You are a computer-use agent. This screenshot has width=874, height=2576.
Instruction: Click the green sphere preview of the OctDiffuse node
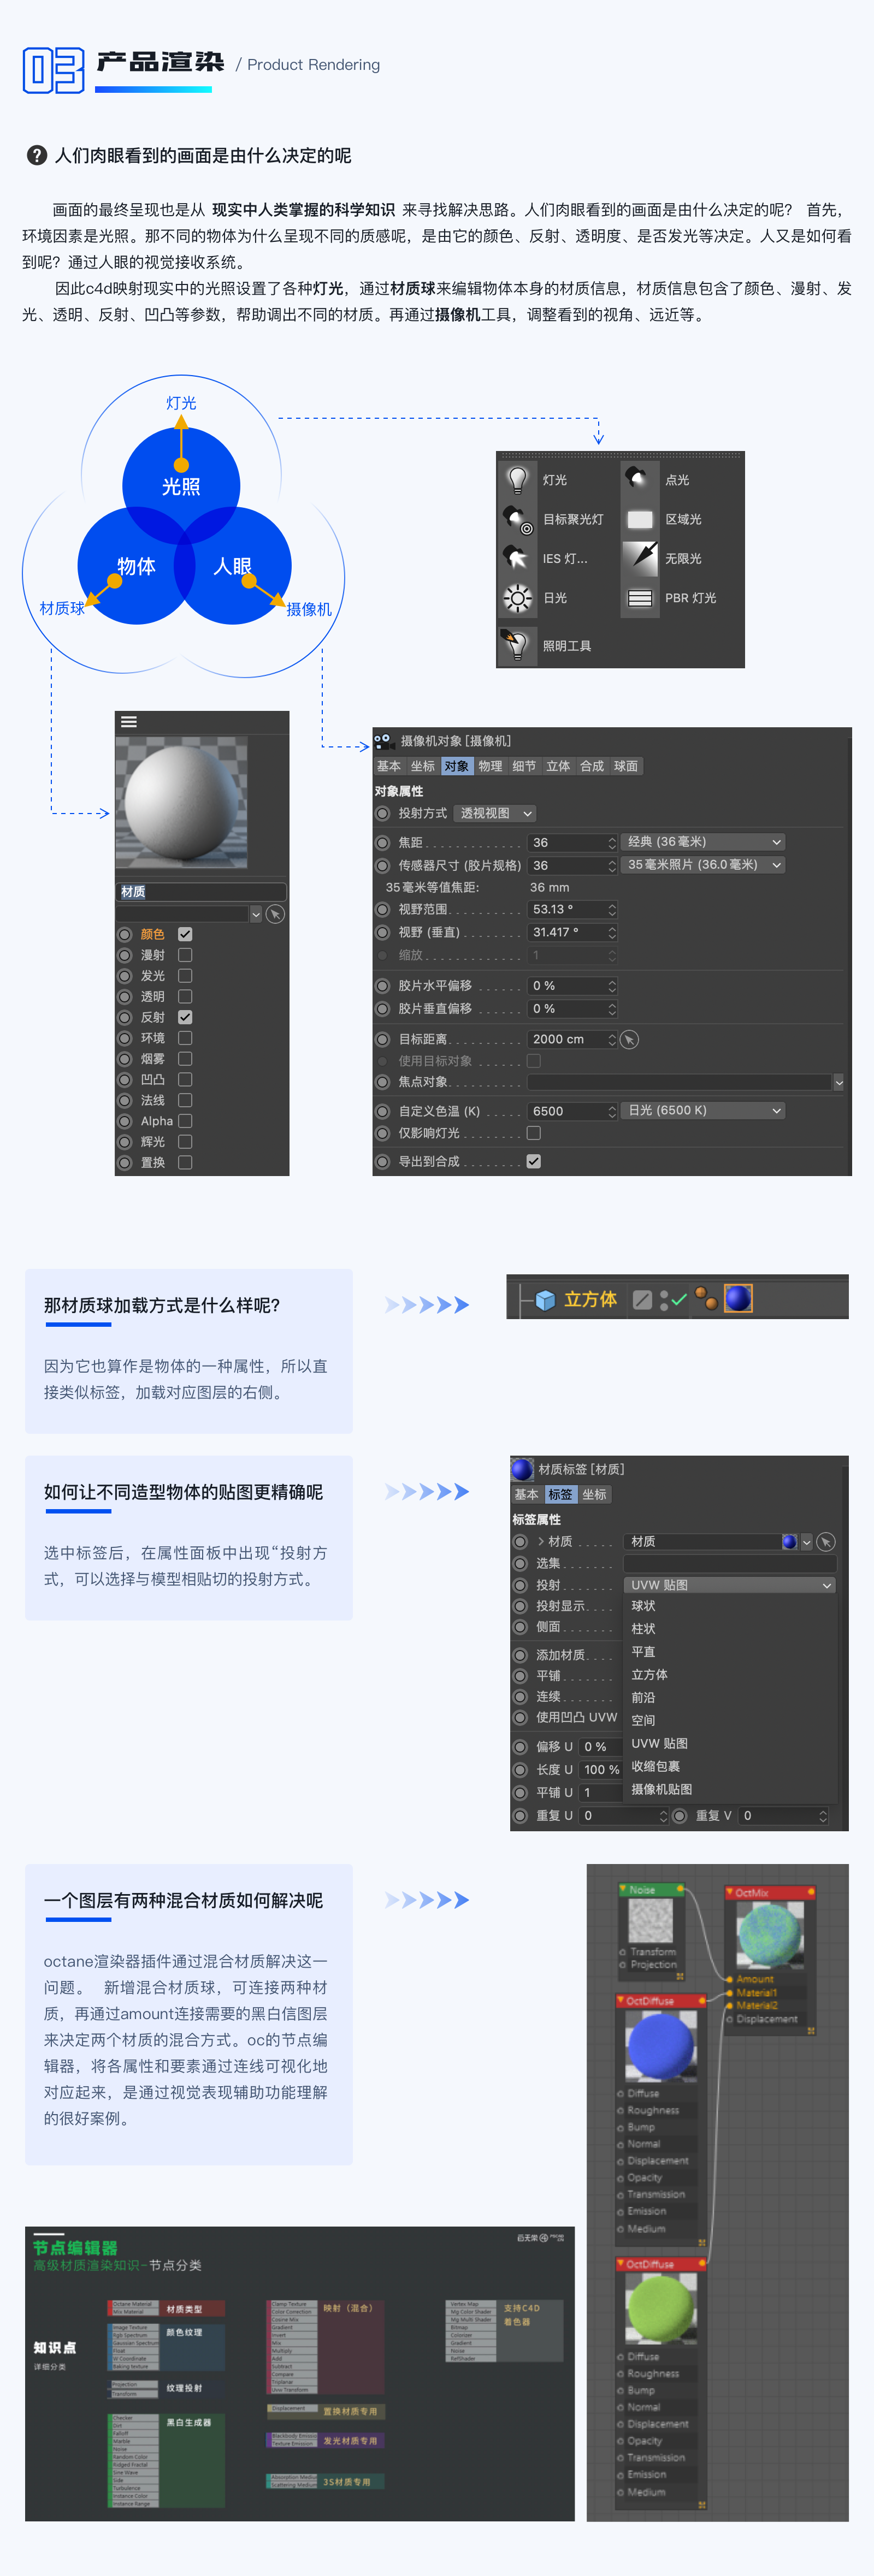pyautogui.click(x=661, y=2310)
